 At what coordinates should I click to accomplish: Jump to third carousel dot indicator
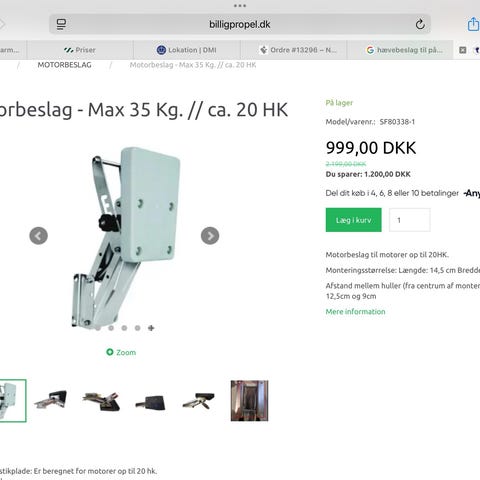[124, 328]
